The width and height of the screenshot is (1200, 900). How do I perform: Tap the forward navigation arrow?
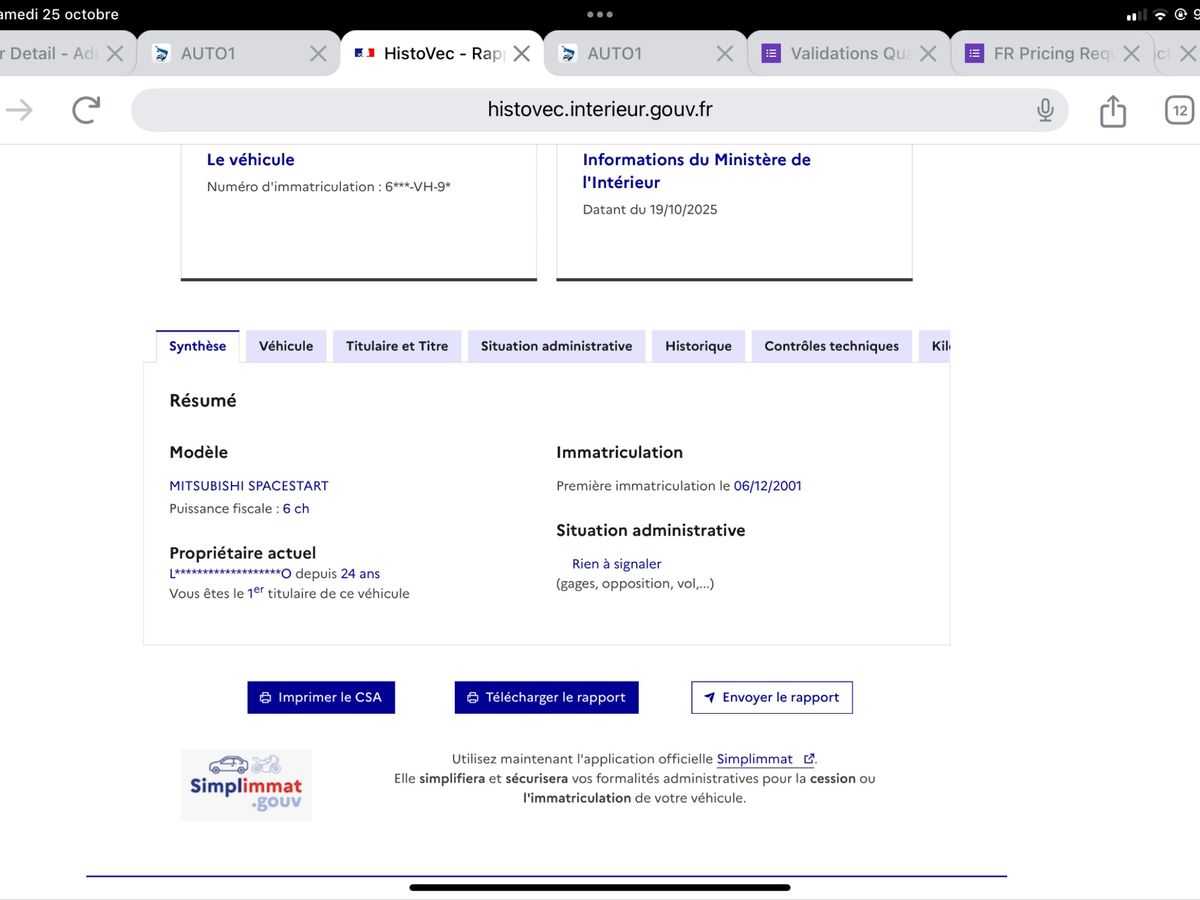tap(20, 110)
